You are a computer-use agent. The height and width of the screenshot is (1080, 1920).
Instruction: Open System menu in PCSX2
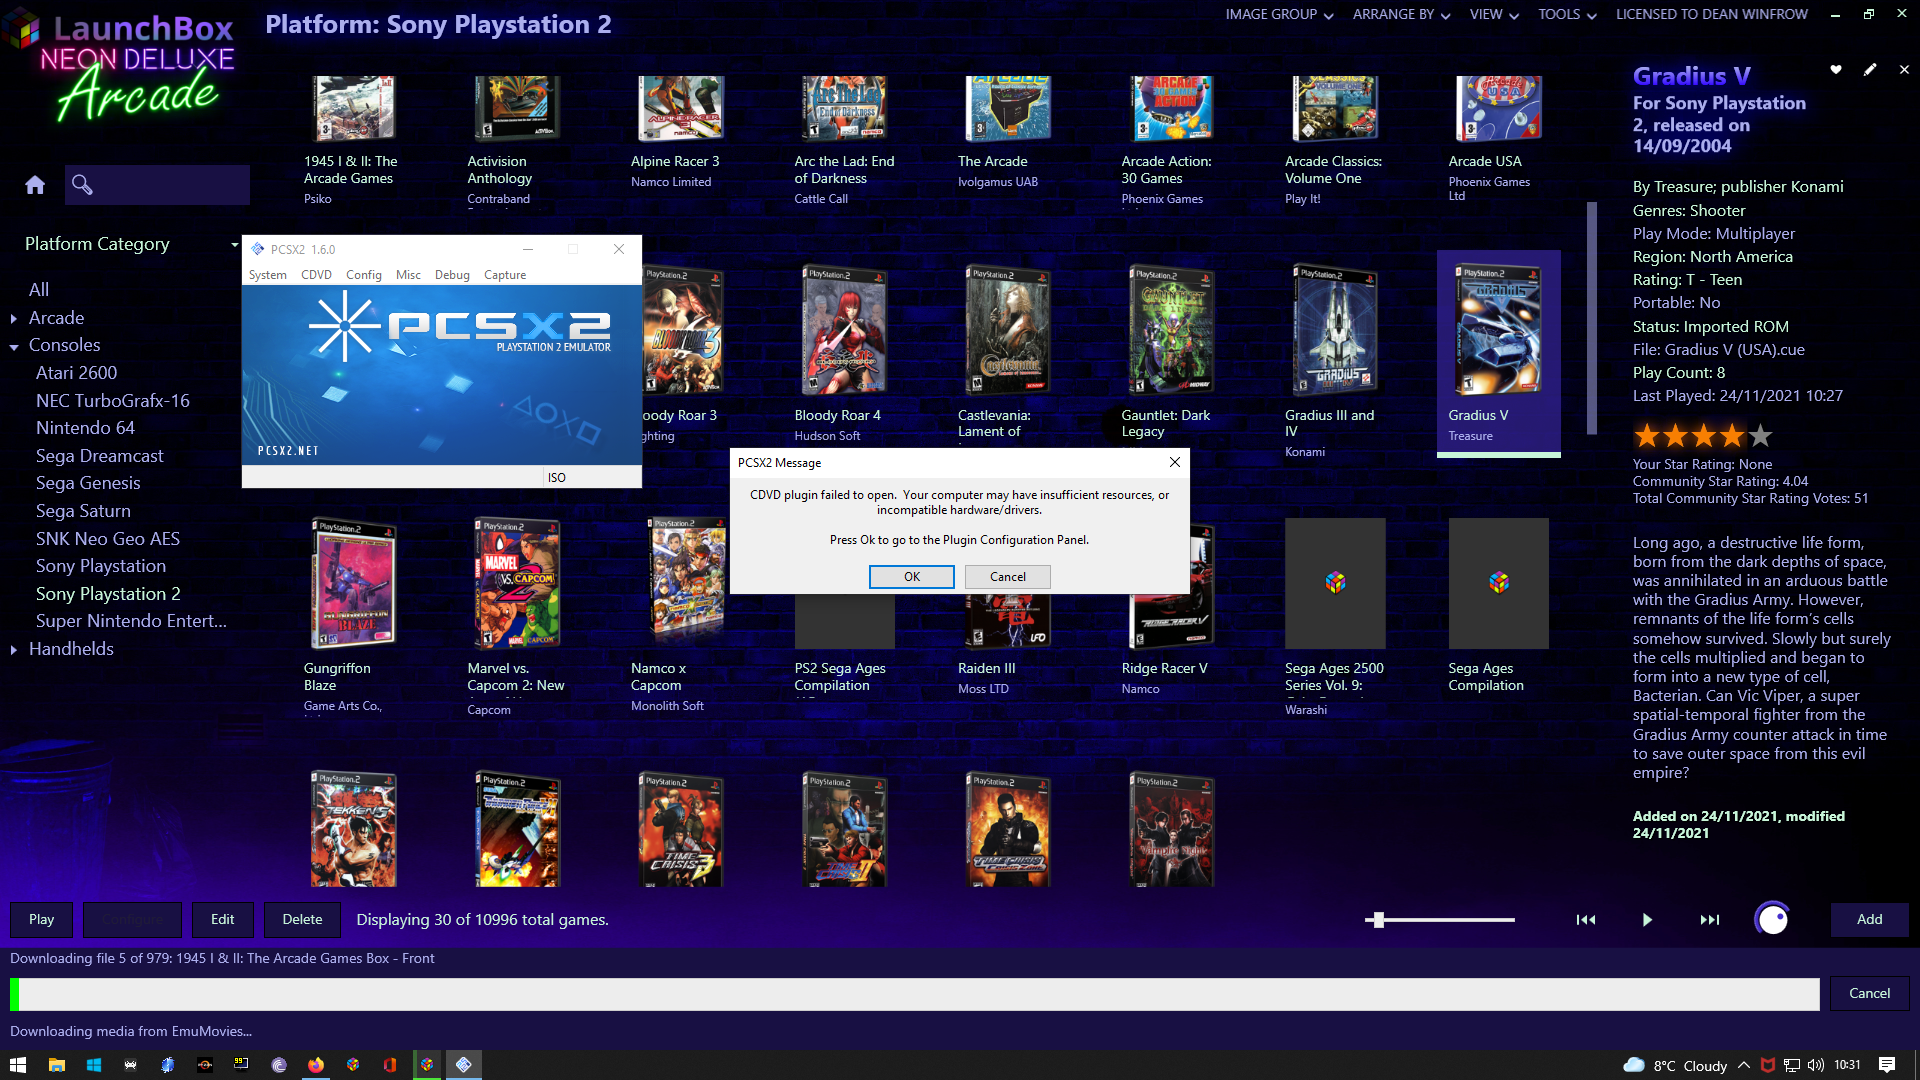pyautogui.click(x=267, y=275)
